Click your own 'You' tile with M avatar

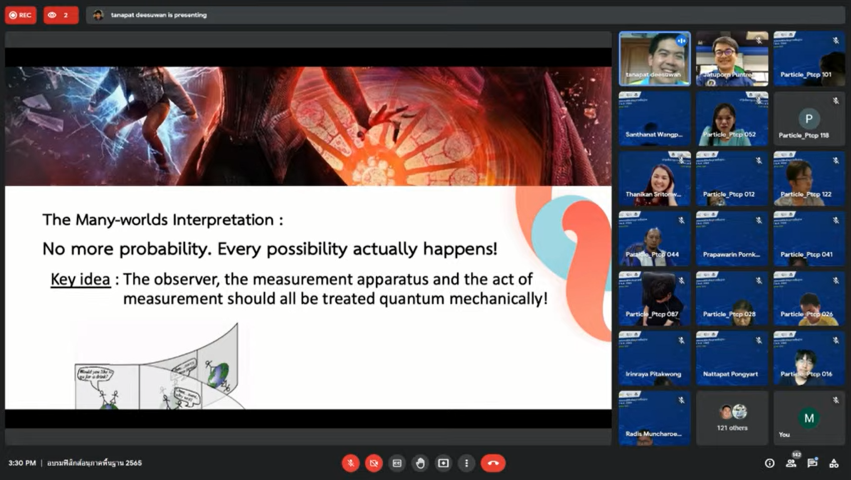[809, 418]
